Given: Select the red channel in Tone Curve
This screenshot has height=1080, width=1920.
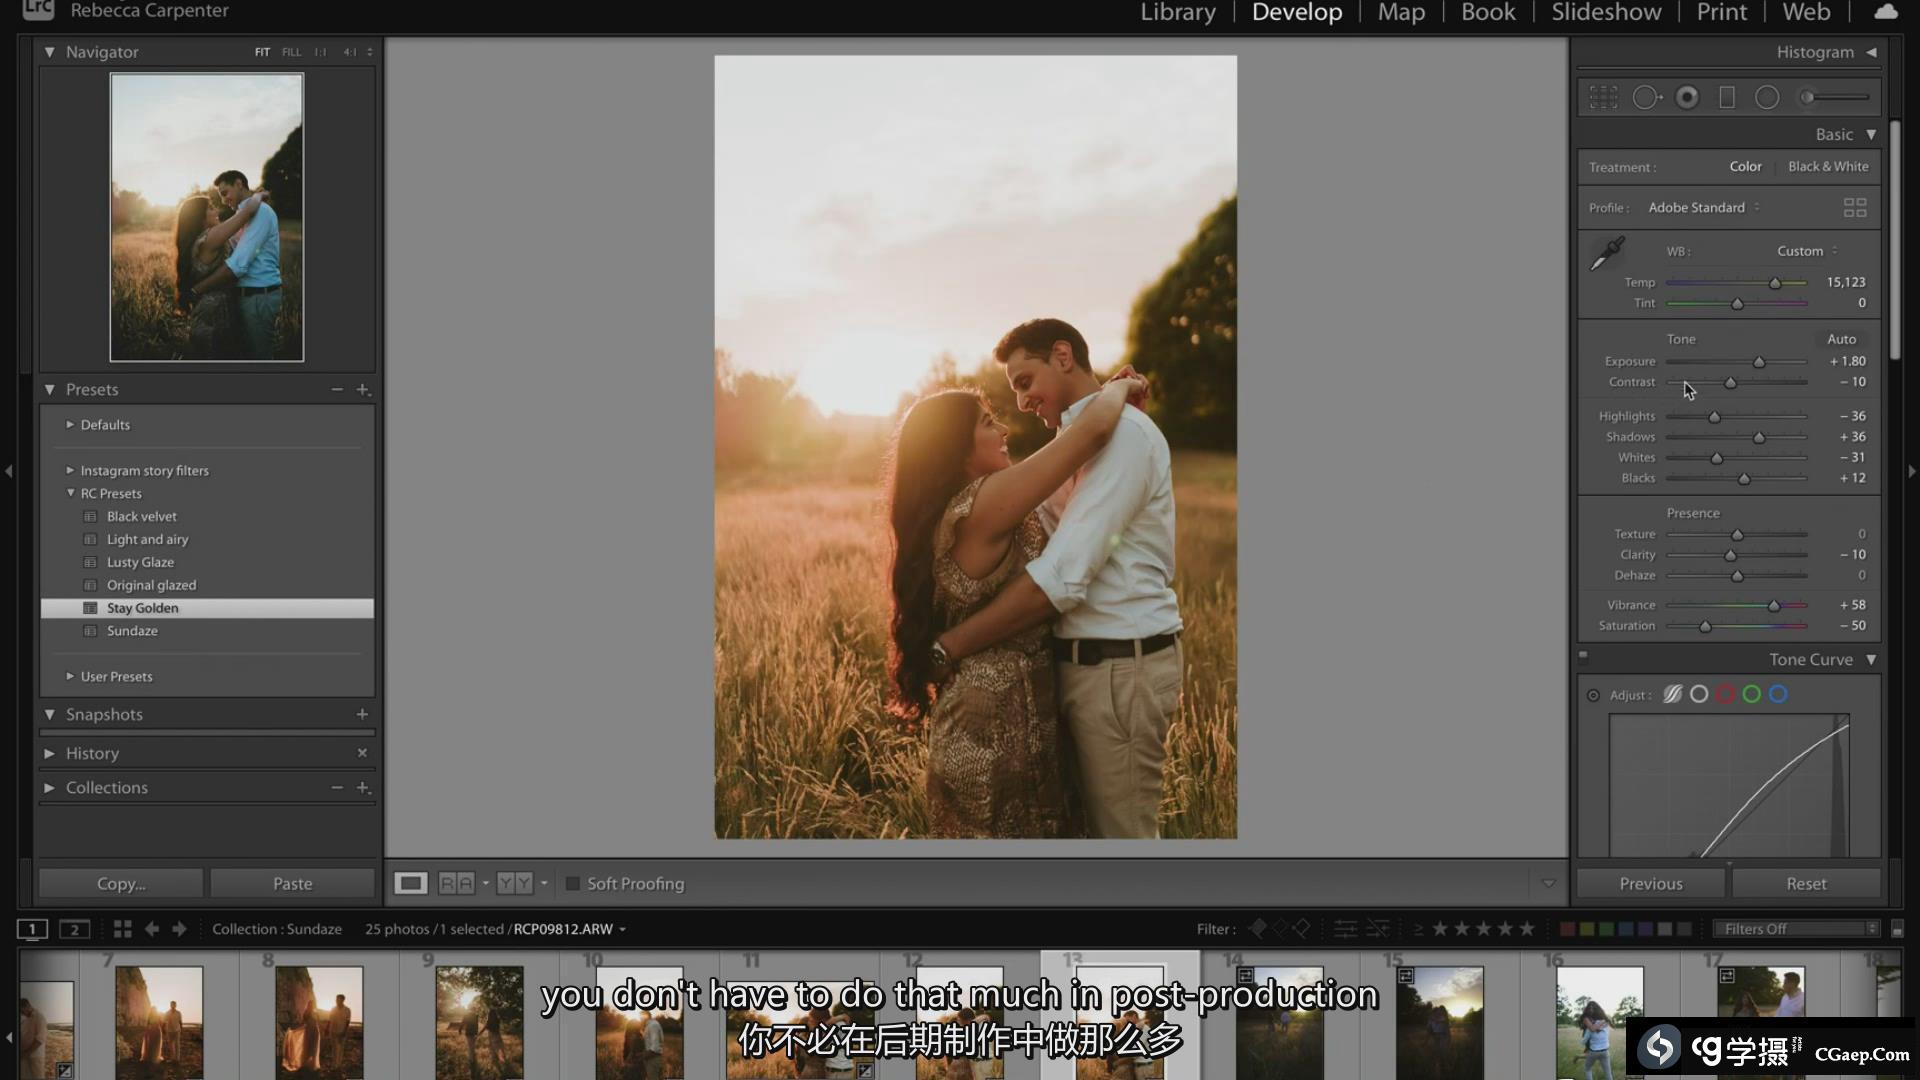Looking at the screenshot, I should tap(1725, 695).
